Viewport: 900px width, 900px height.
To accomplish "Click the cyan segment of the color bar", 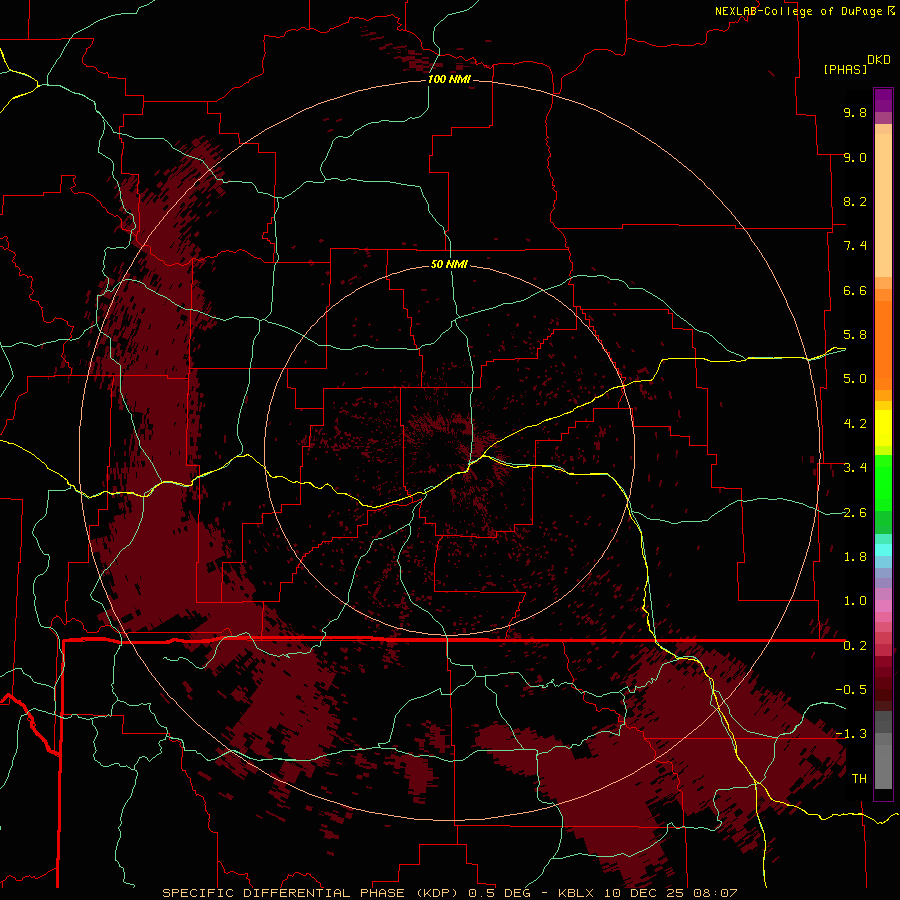I will [883, 549].
